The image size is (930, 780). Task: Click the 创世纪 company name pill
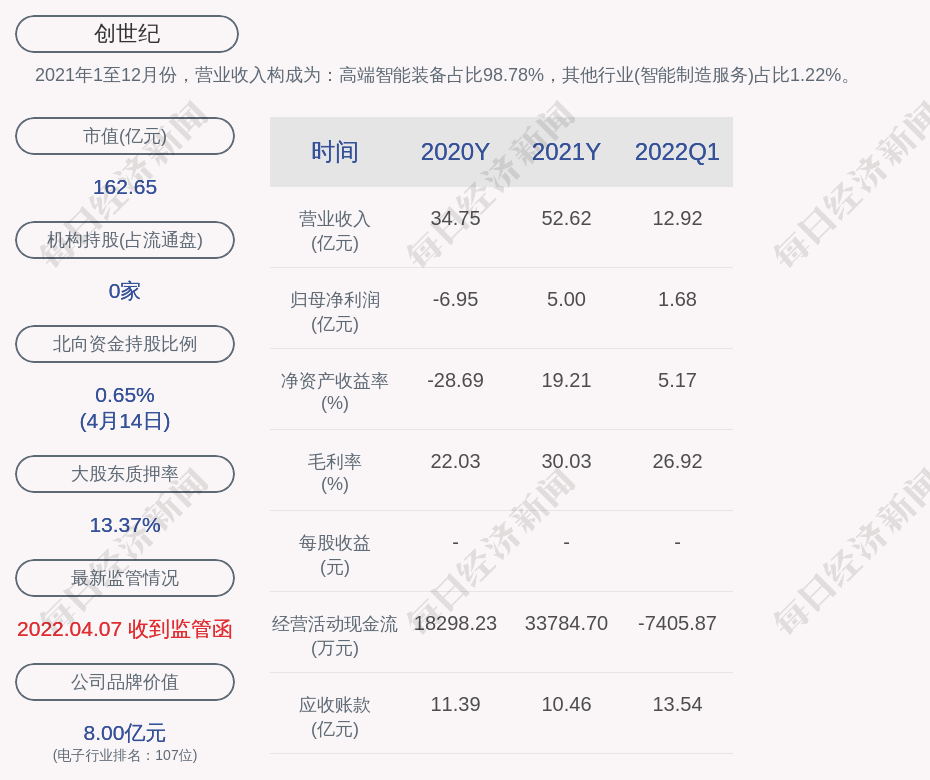click(127, 34)
